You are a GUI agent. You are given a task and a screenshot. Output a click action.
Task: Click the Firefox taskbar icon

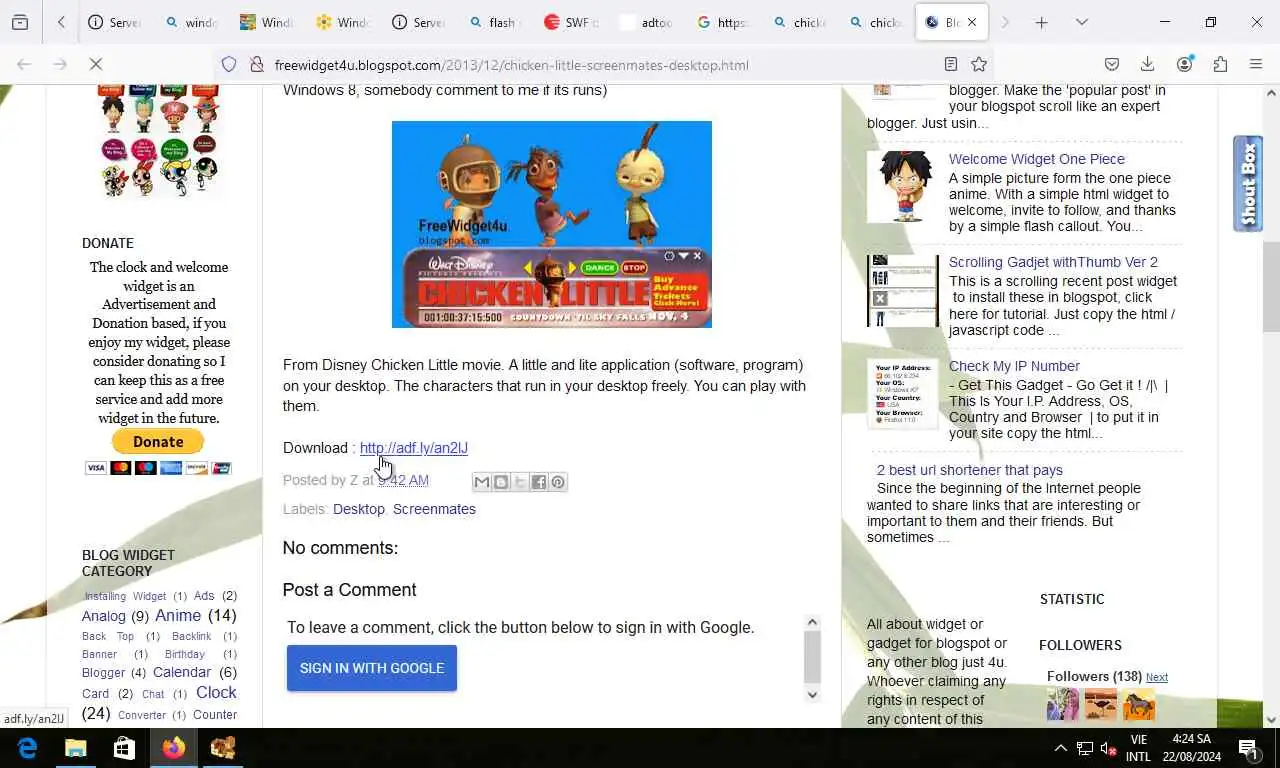click(x=173, y=748)
